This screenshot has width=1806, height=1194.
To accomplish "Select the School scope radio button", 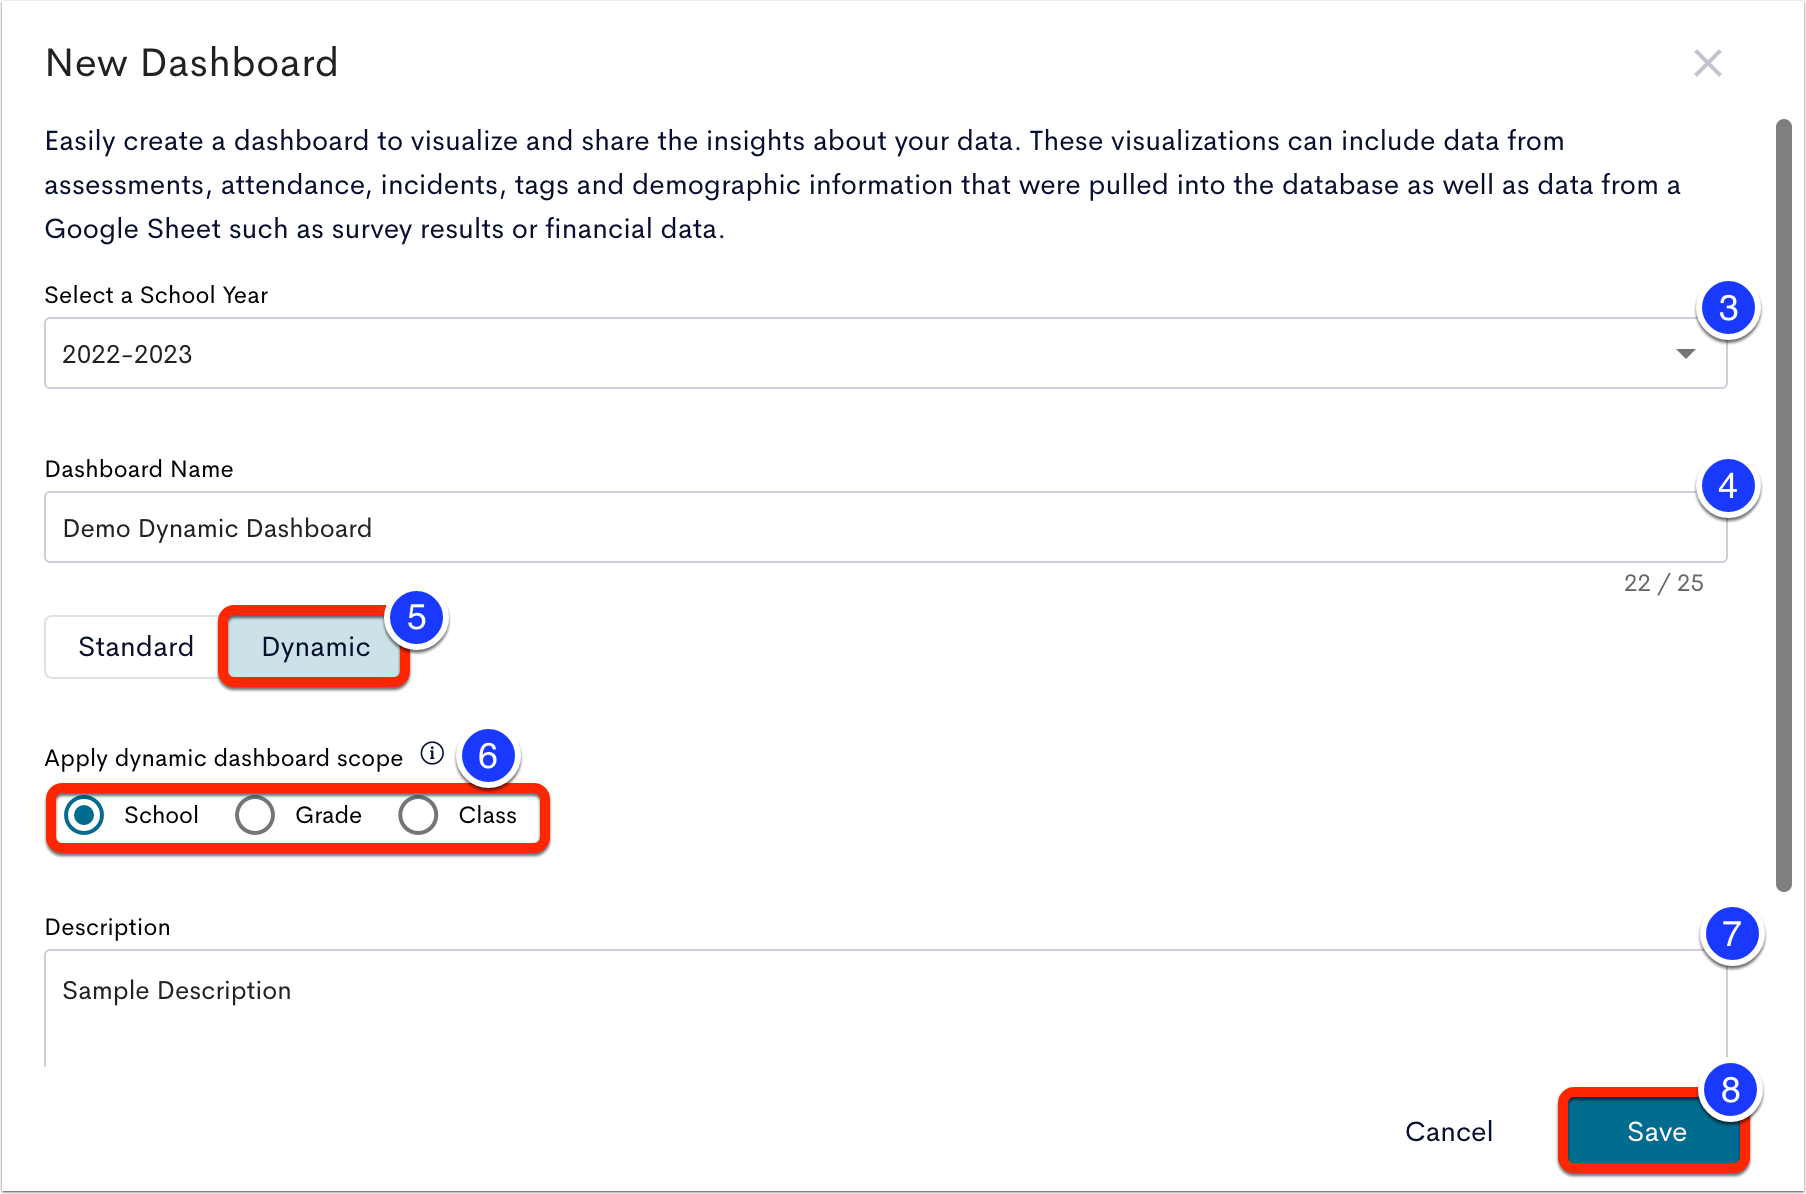I will click(84, 815).
